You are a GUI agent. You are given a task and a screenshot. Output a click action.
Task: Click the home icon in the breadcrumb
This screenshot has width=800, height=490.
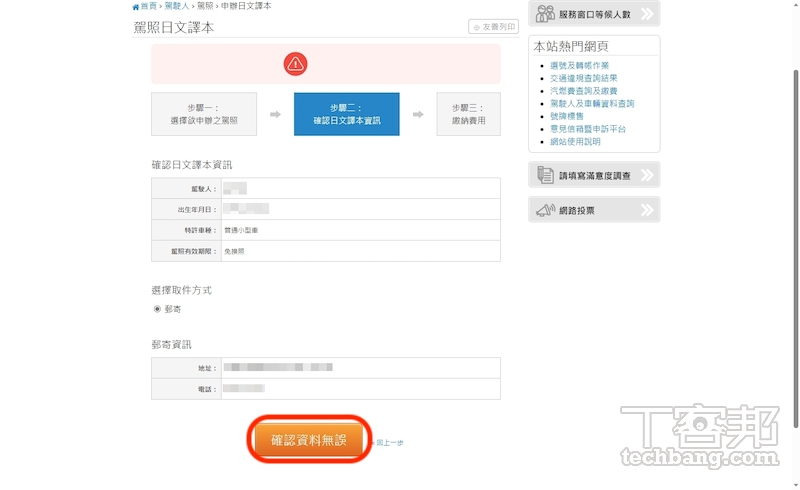tap(135, 7)
